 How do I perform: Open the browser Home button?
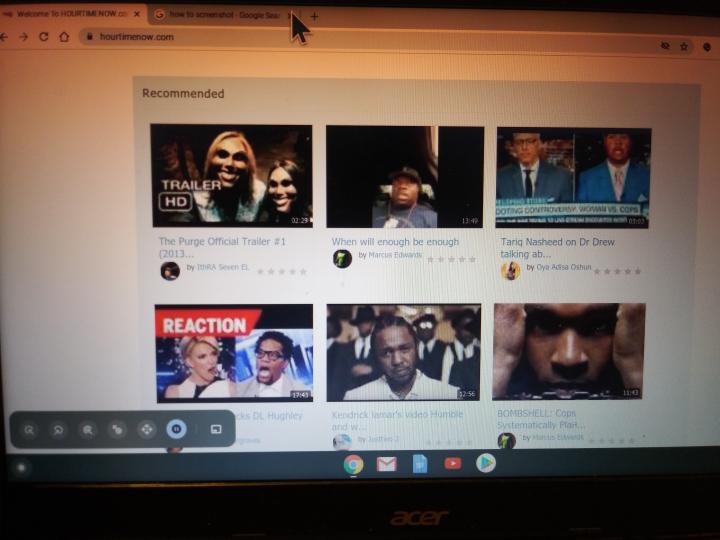coord(64,37)
